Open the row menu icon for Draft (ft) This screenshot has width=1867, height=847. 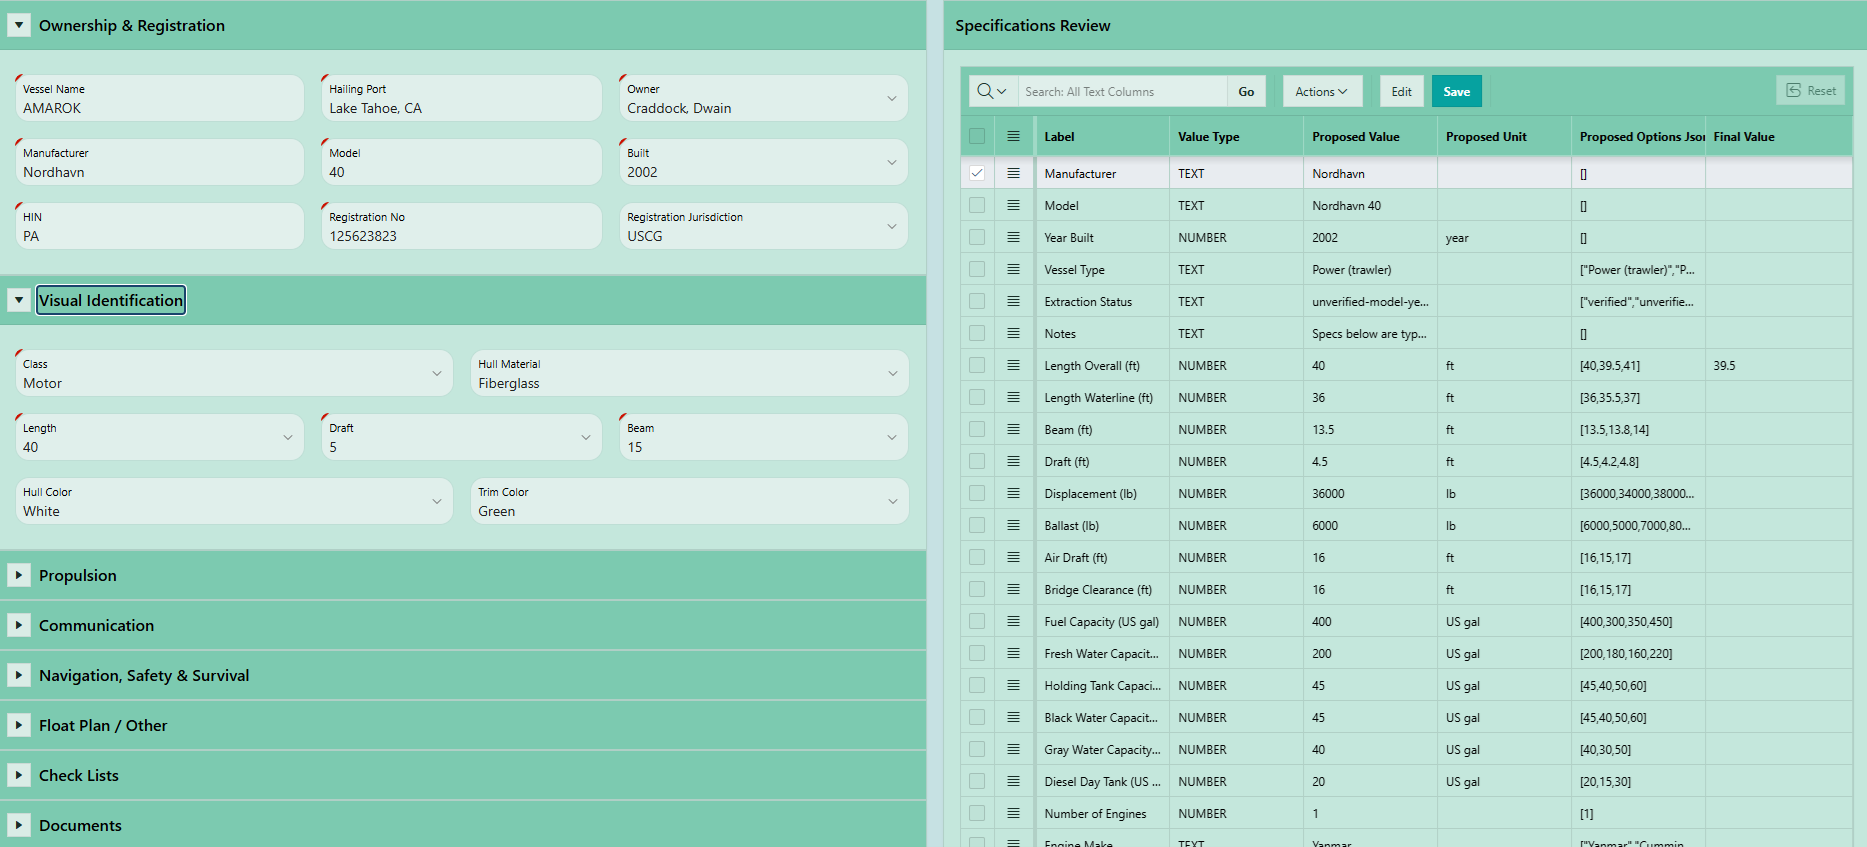click(1013, 461)
